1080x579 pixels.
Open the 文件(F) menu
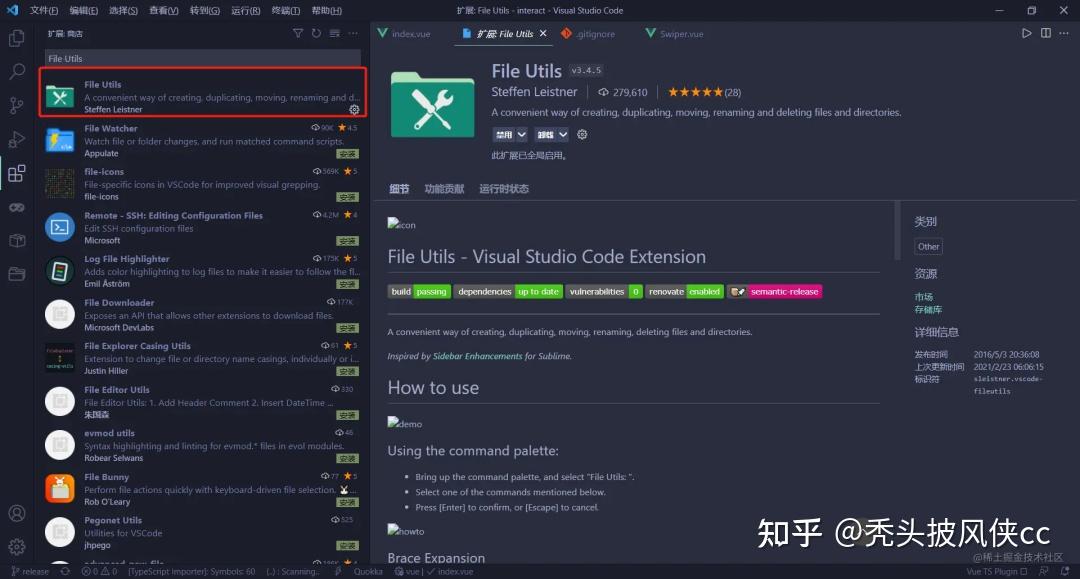[x=43, y=10]
